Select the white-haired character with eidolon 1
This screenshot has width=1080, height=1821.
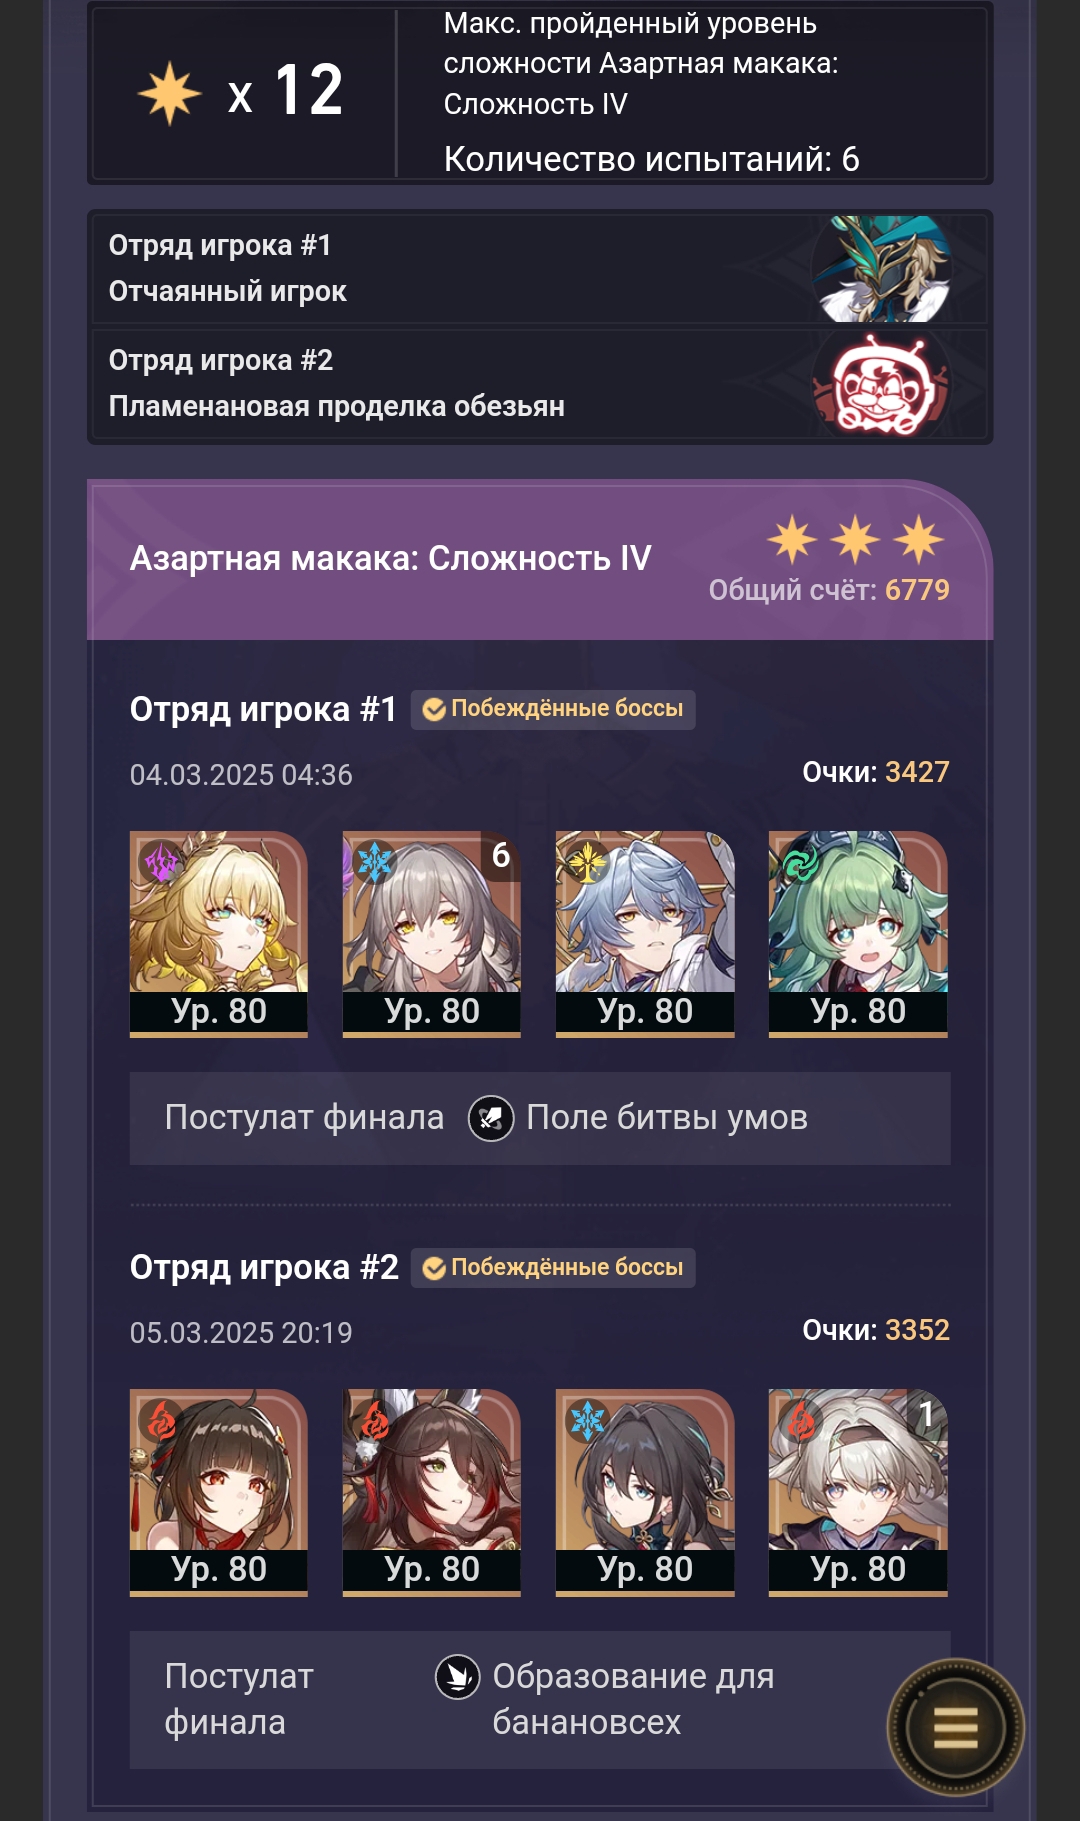858,1492
